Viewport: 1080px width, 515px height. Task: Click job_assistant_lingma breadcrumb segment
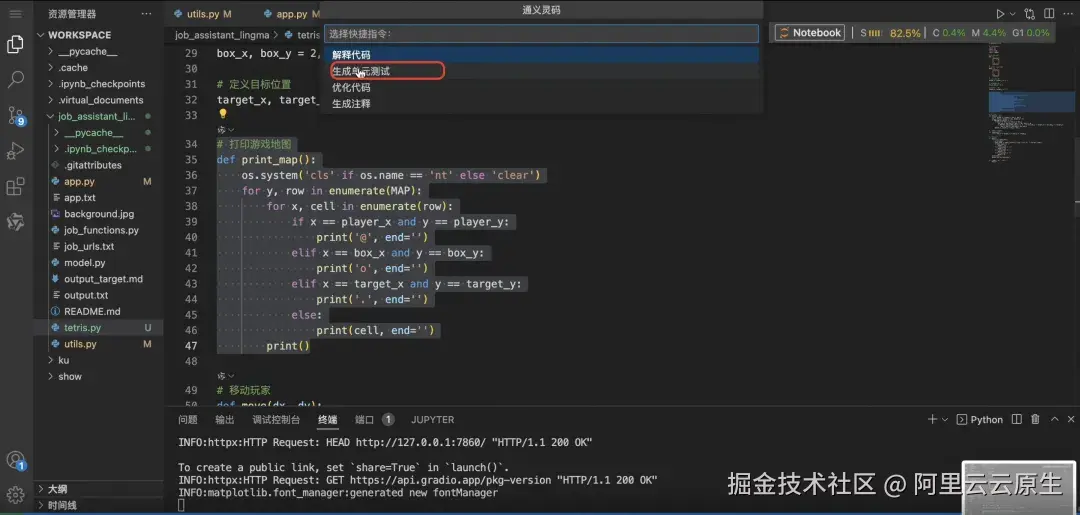[222, 34]
